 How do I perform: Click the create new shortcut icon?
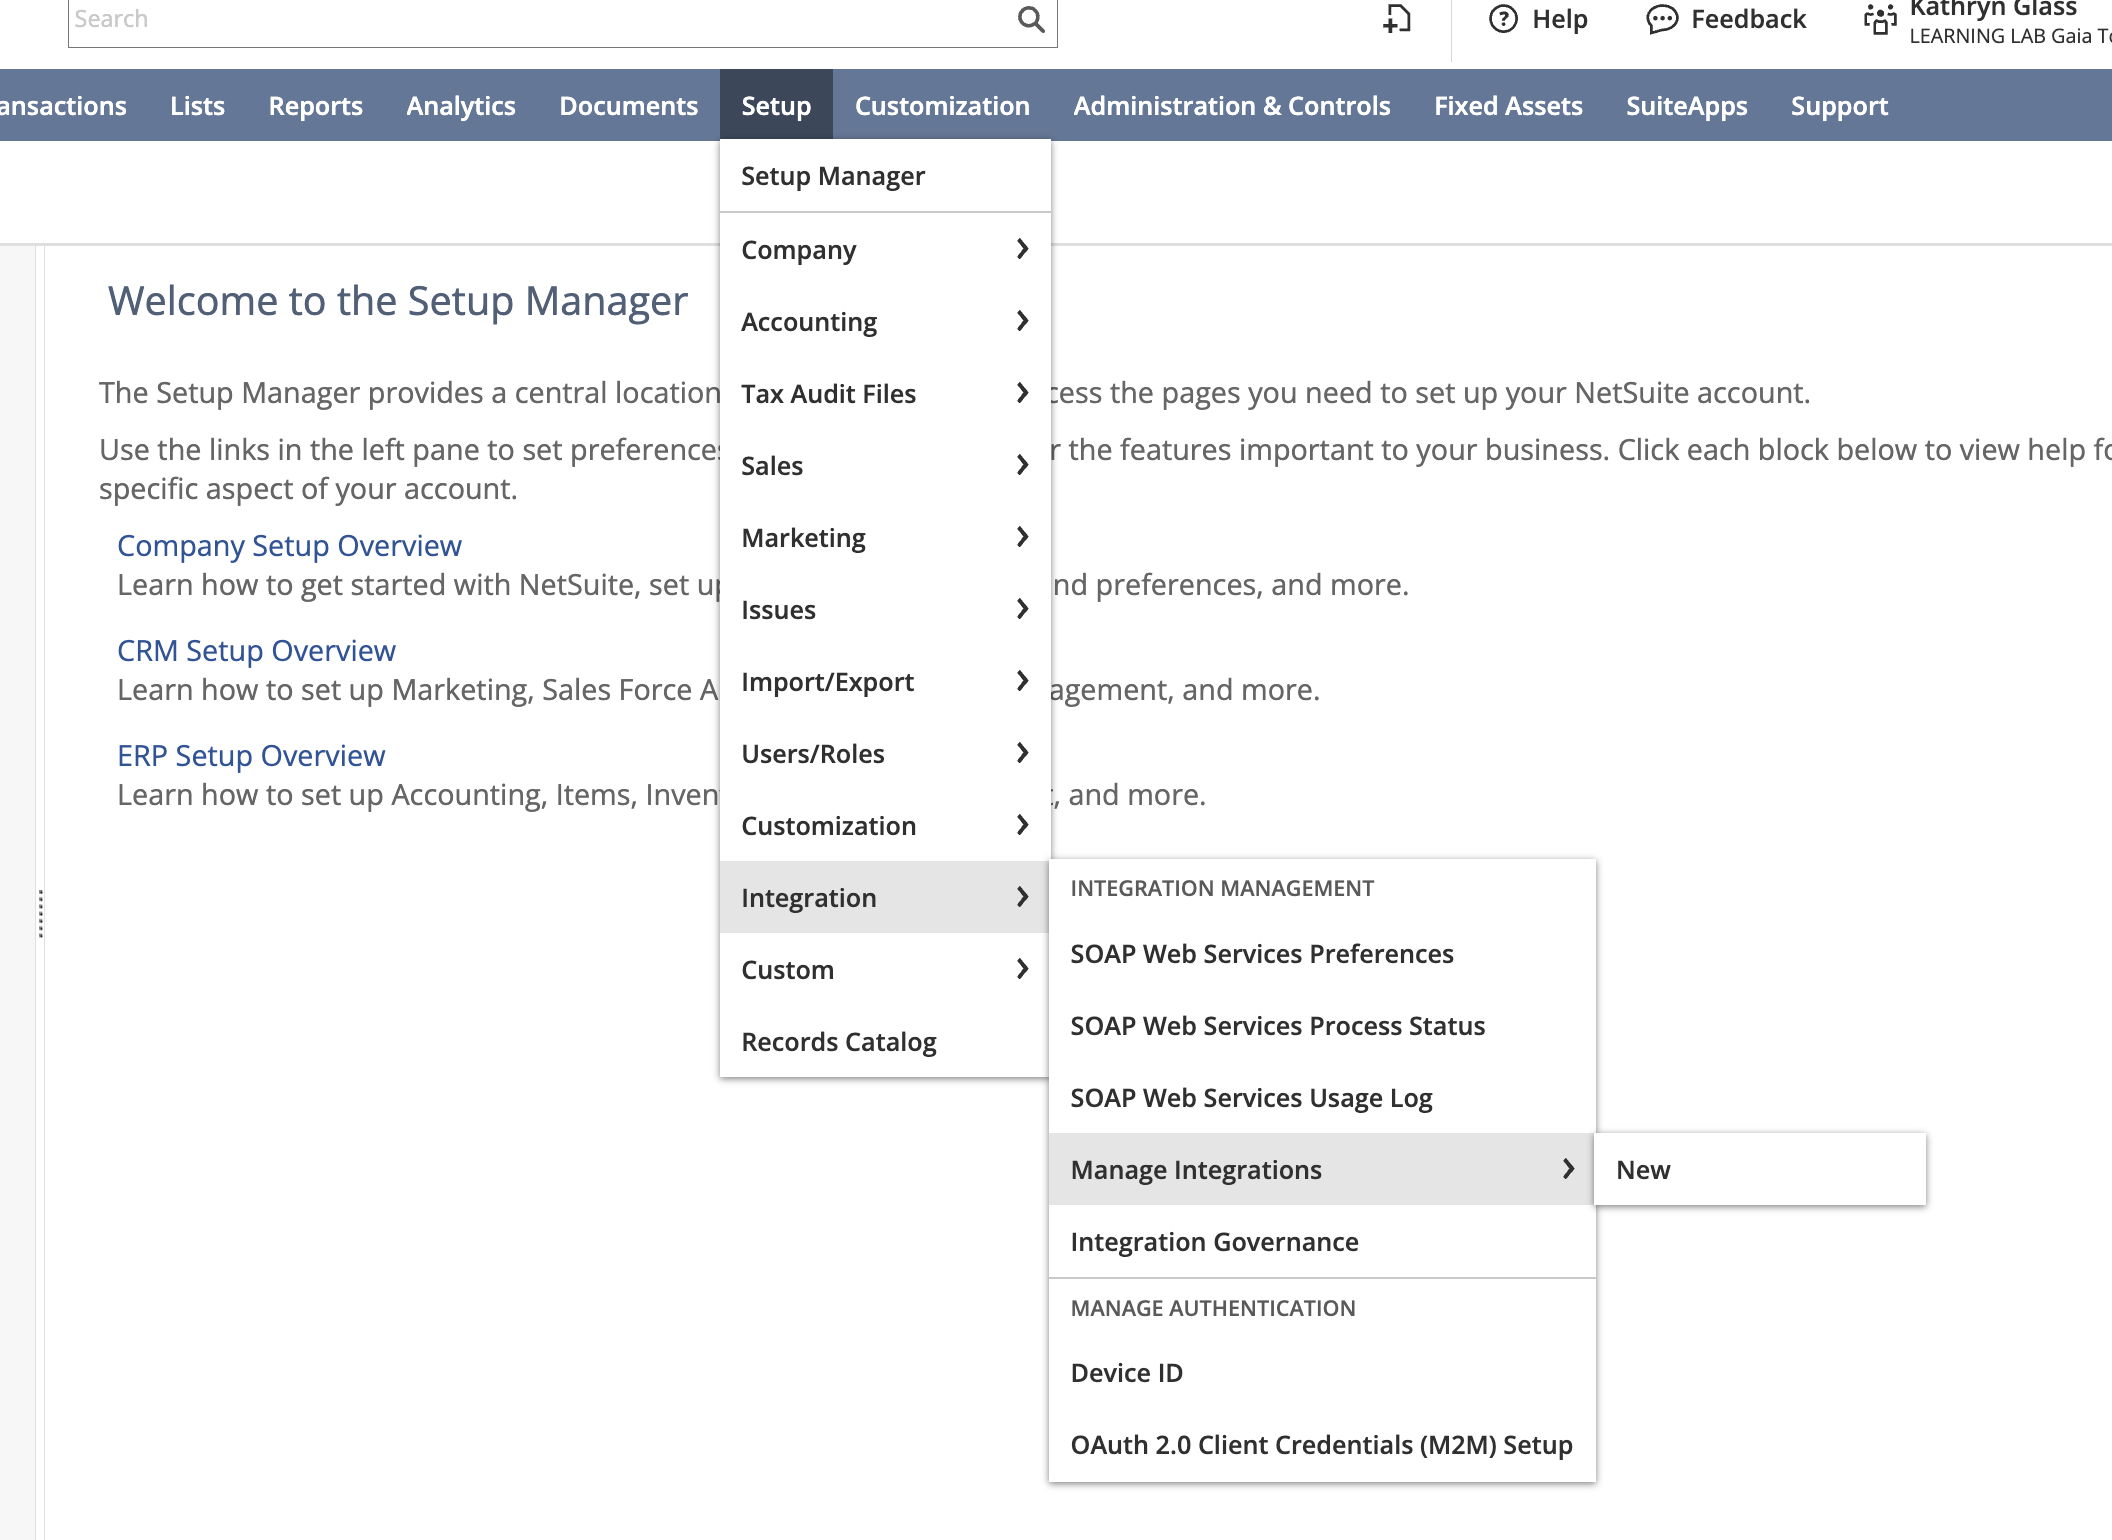coord(1397,19)
